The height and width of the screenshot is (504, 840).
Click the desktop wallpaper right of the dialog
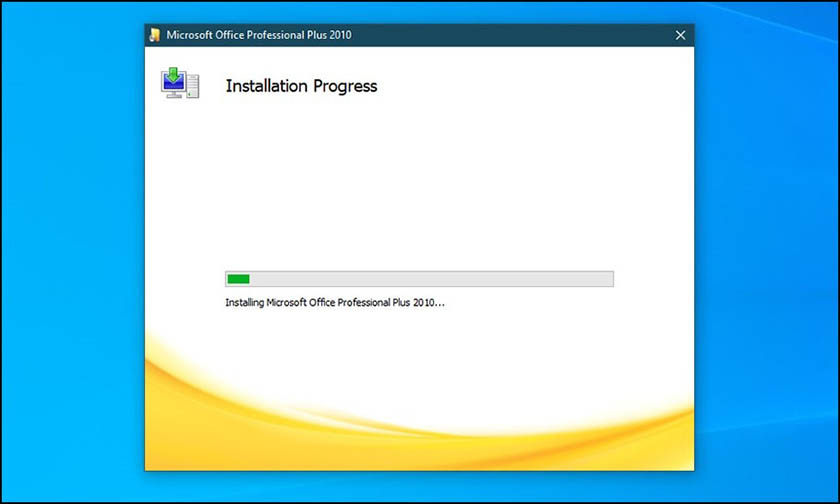765,250
